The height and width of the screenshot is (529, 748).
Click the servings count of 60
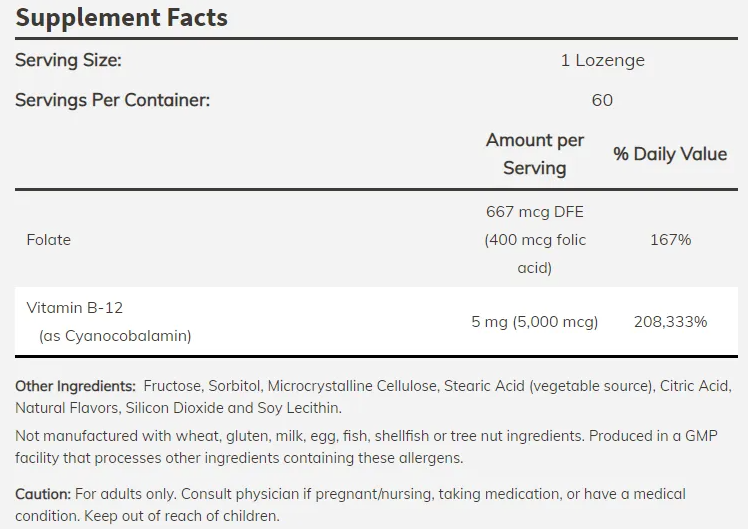(602, 100)
